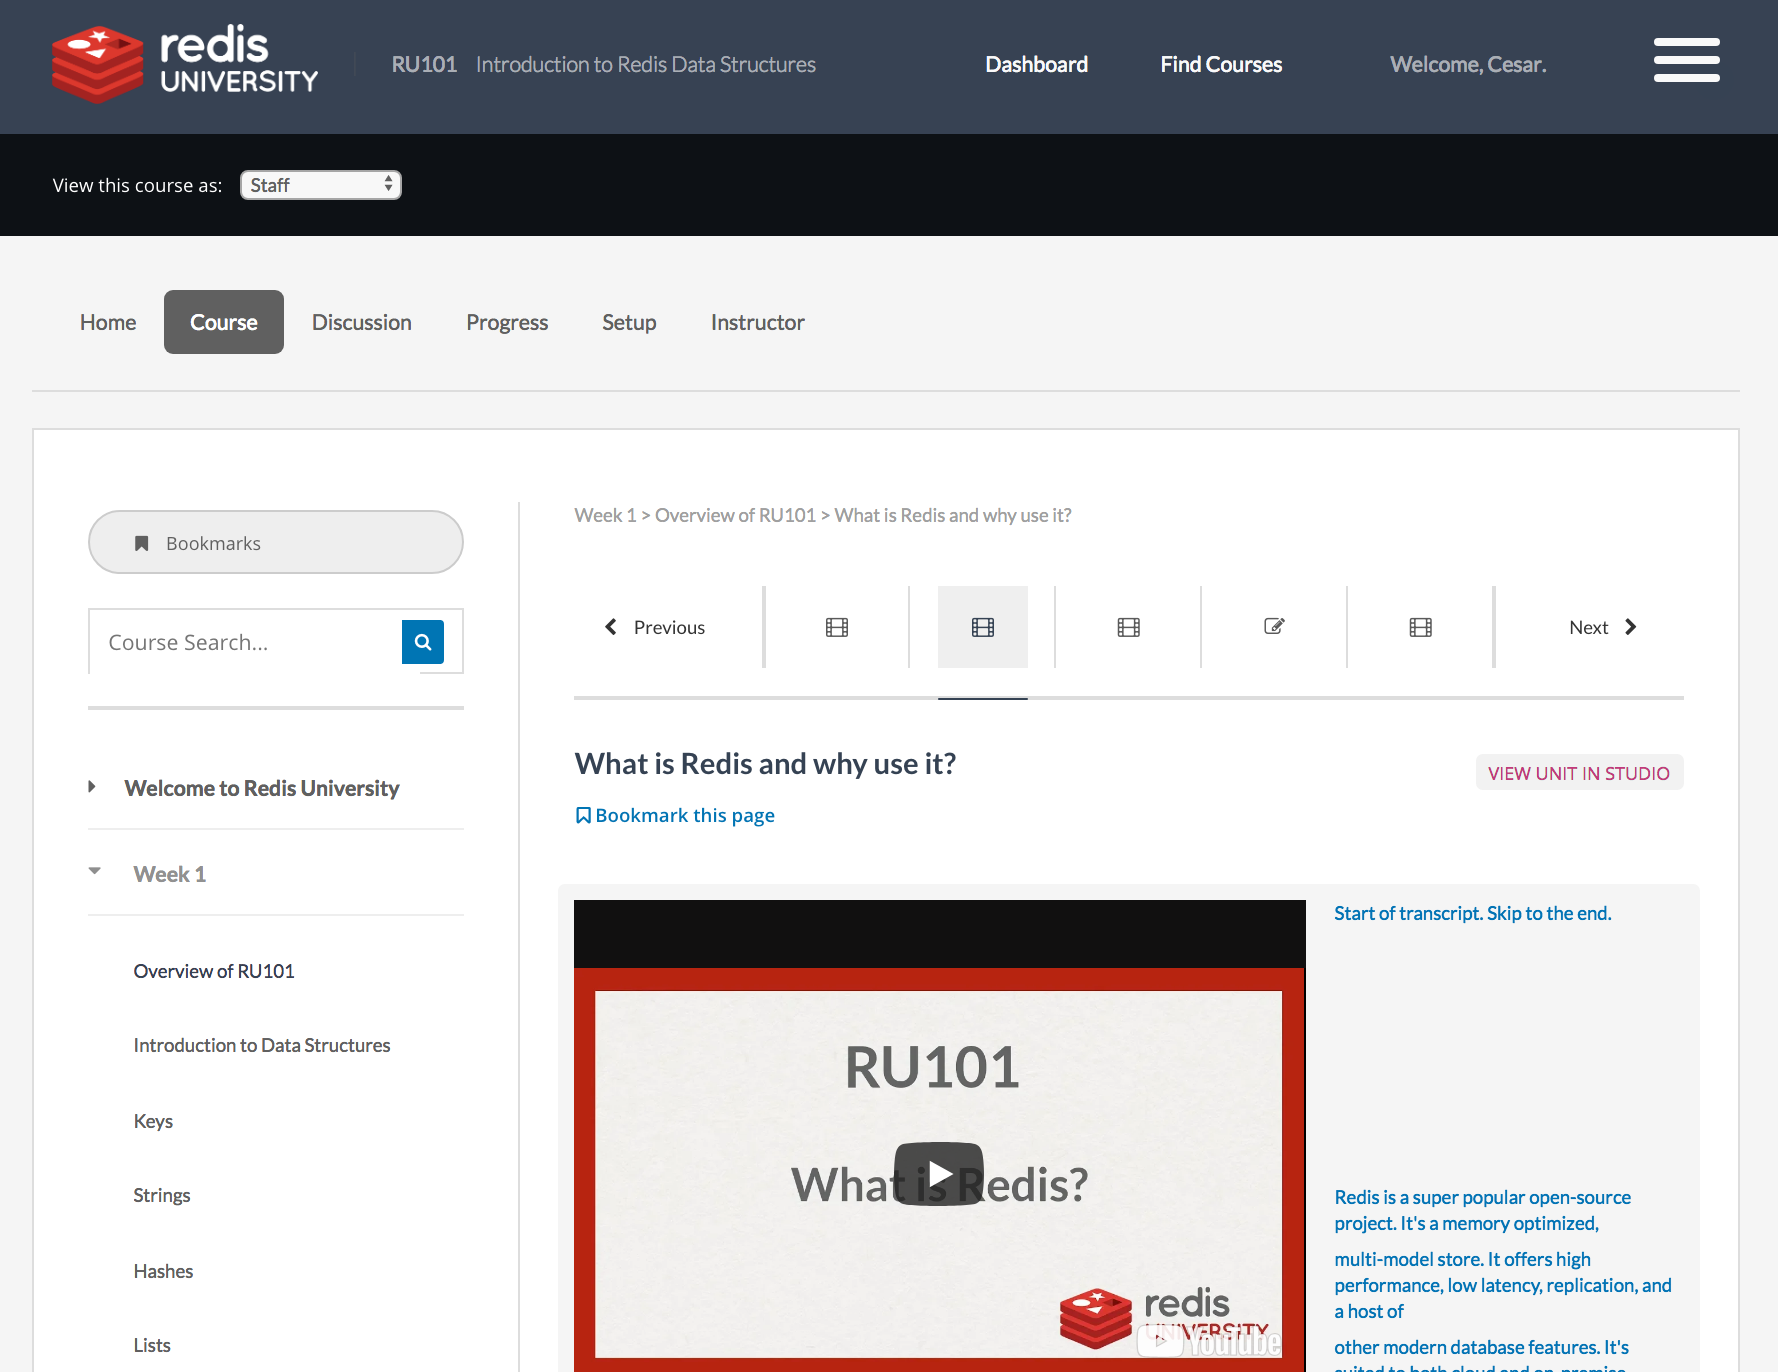
Task: Select the highlighted second video unit icon
Action: [983, 627]
